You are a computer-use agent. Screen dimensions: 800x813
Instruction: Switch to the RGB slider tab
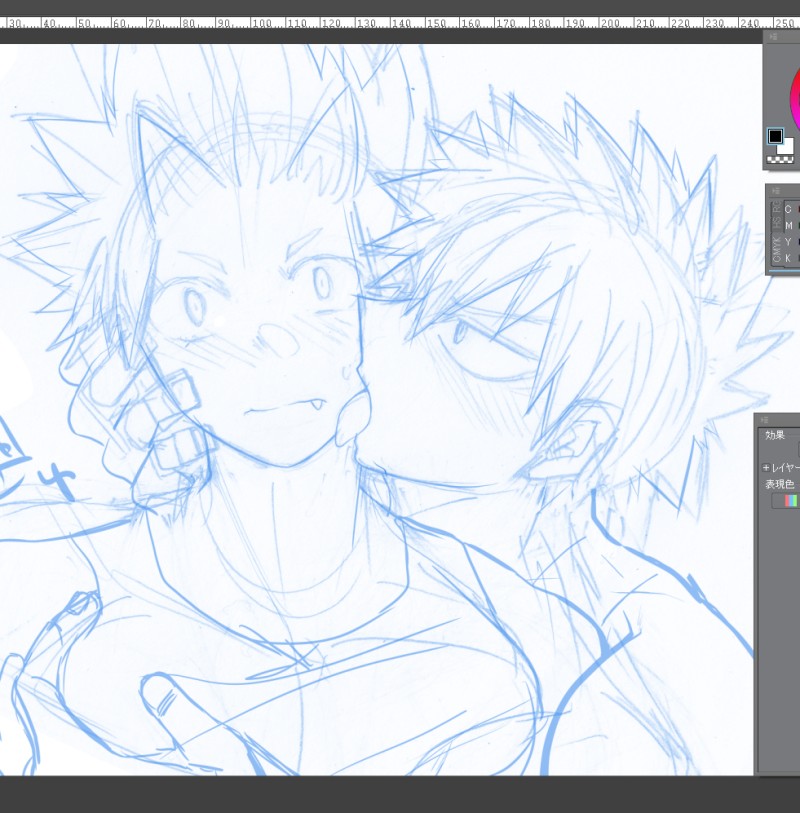776,207
